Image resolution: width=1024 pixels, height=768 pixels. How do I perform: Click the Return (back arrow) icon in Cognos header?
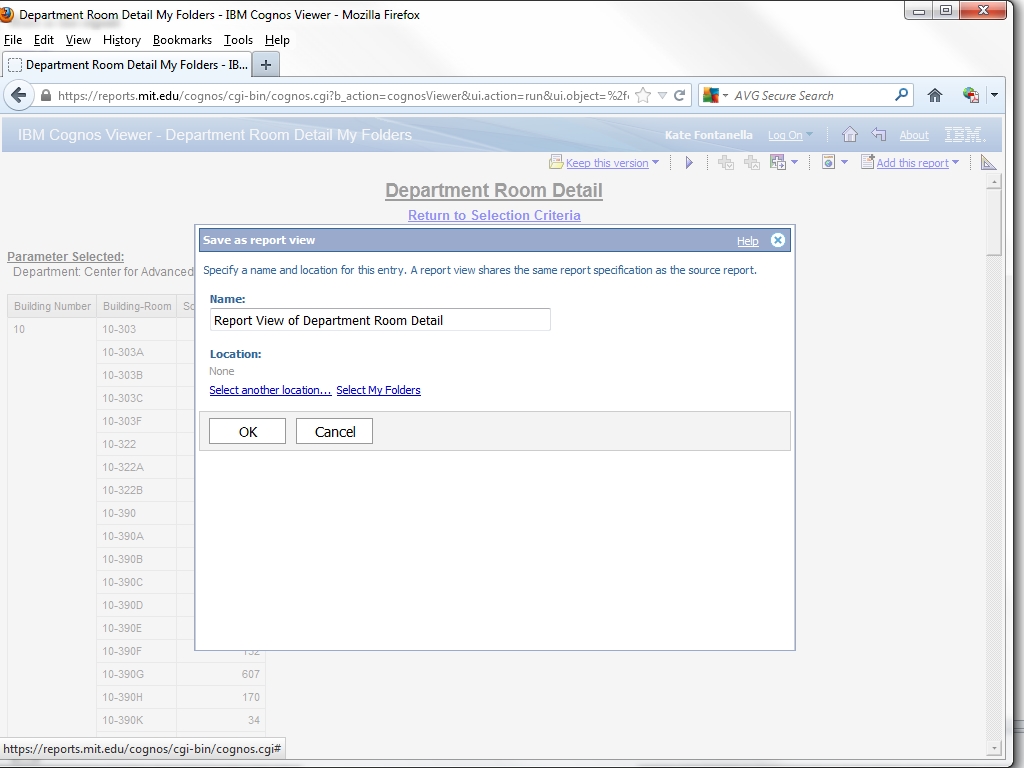point(878,135)
